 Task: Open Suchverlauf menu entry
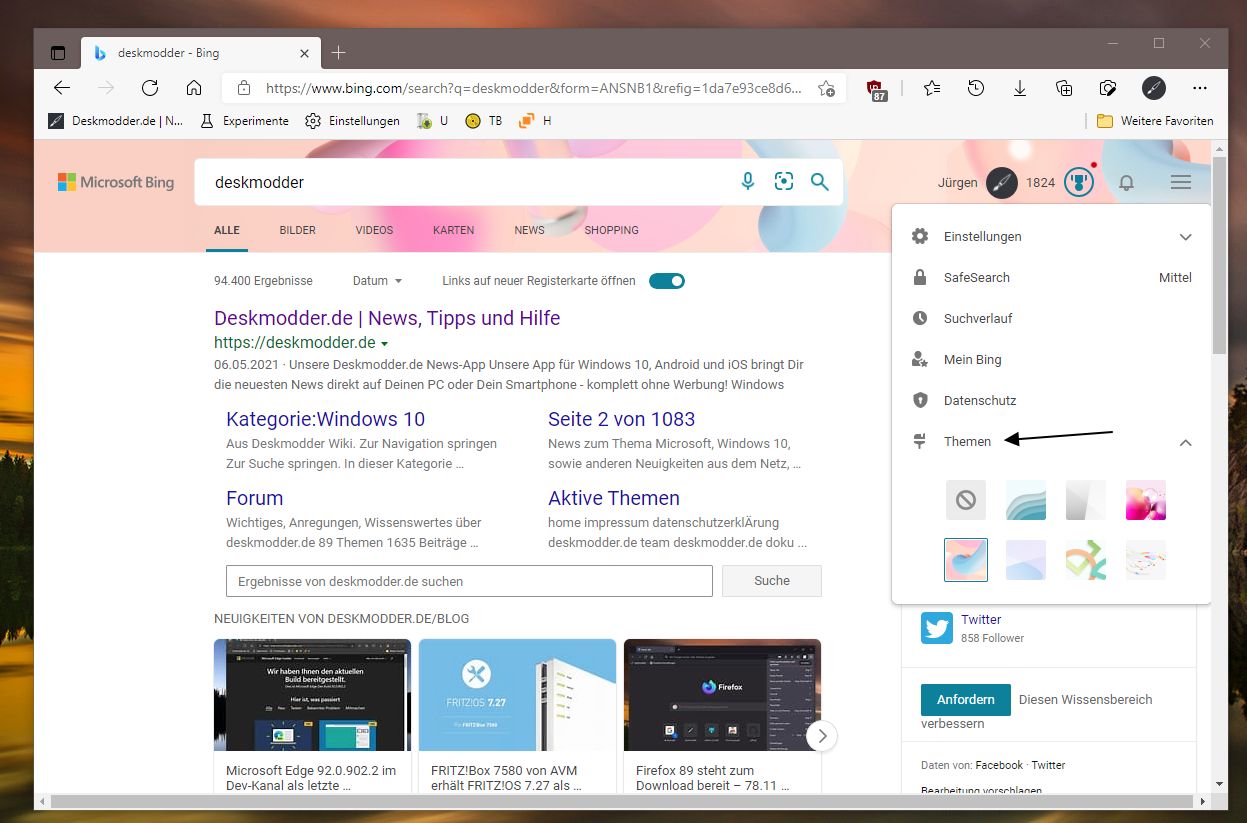pos(1051,319)
